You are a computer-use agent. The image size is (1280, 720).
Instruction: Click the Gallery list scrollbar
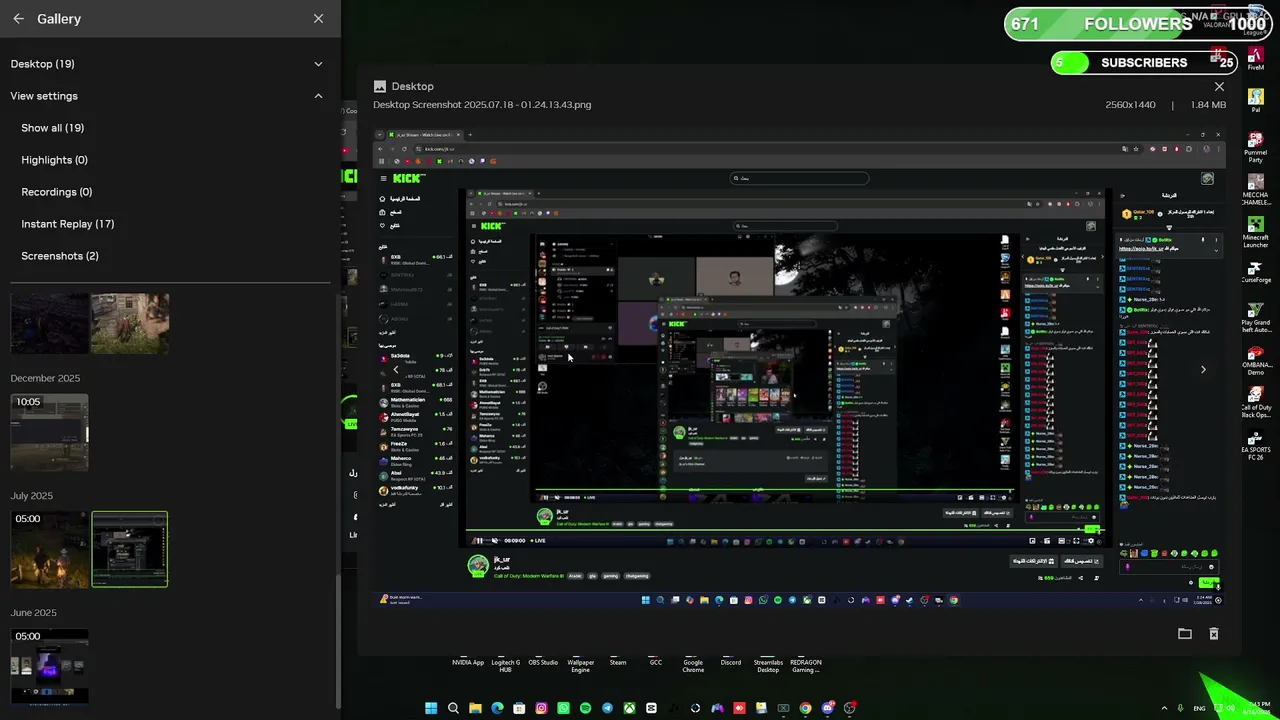337,640
